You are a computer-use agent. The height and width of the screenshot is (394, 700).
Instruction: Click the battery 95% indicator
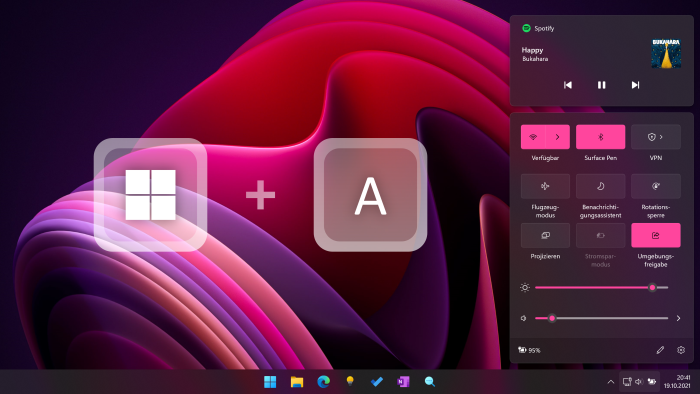(x=529, y=350)
